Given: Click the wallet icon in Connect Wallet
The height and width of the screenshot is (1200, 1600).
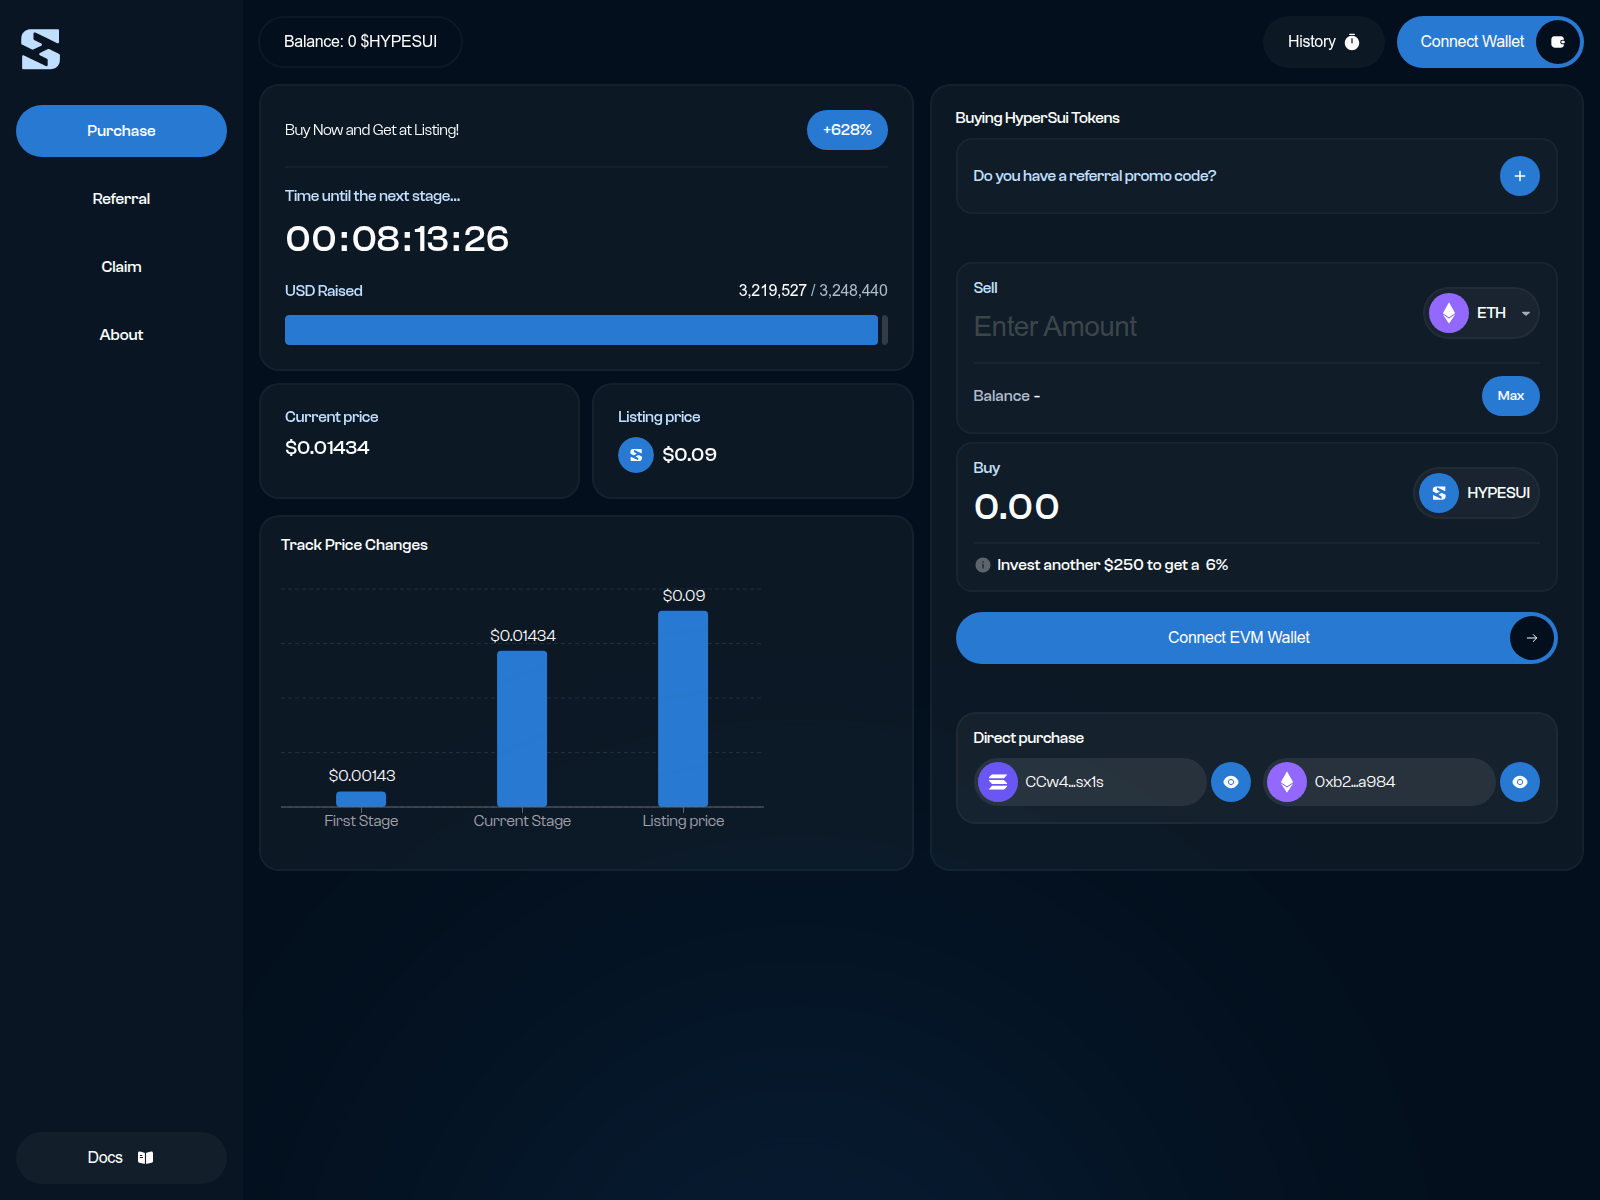Looking at the screenshot, I should point(1557,42).
